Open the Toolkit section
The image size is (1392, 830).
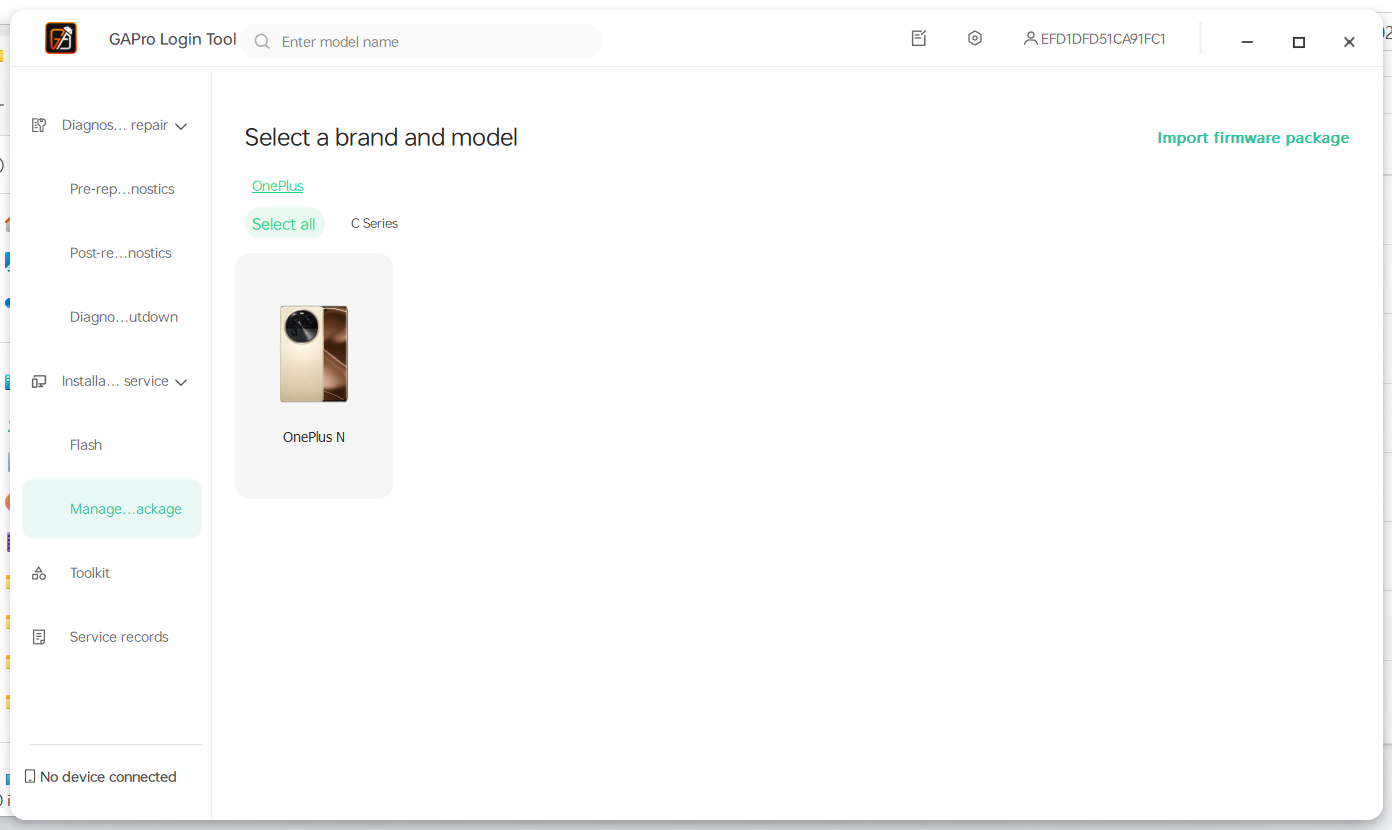[90, 573]
